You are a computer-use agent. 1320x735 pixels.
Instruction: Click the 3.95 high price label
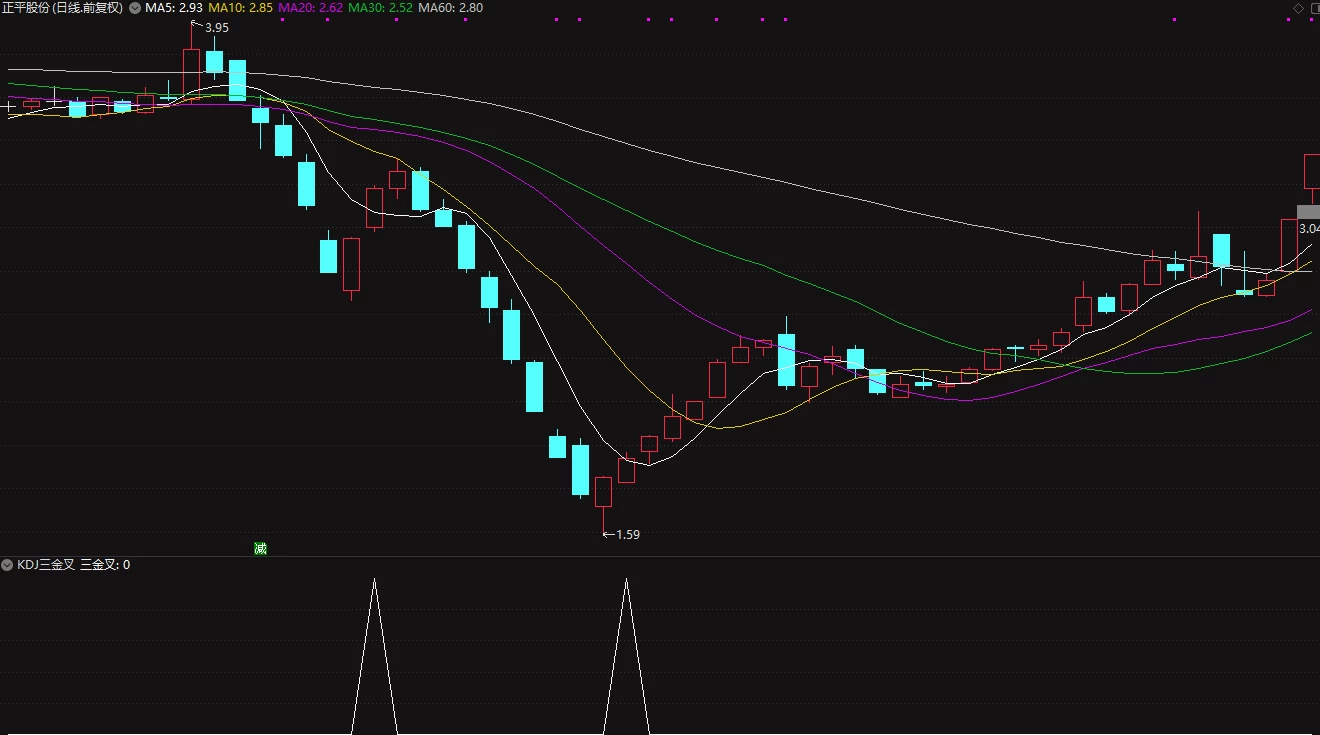(x=216, y=28)
